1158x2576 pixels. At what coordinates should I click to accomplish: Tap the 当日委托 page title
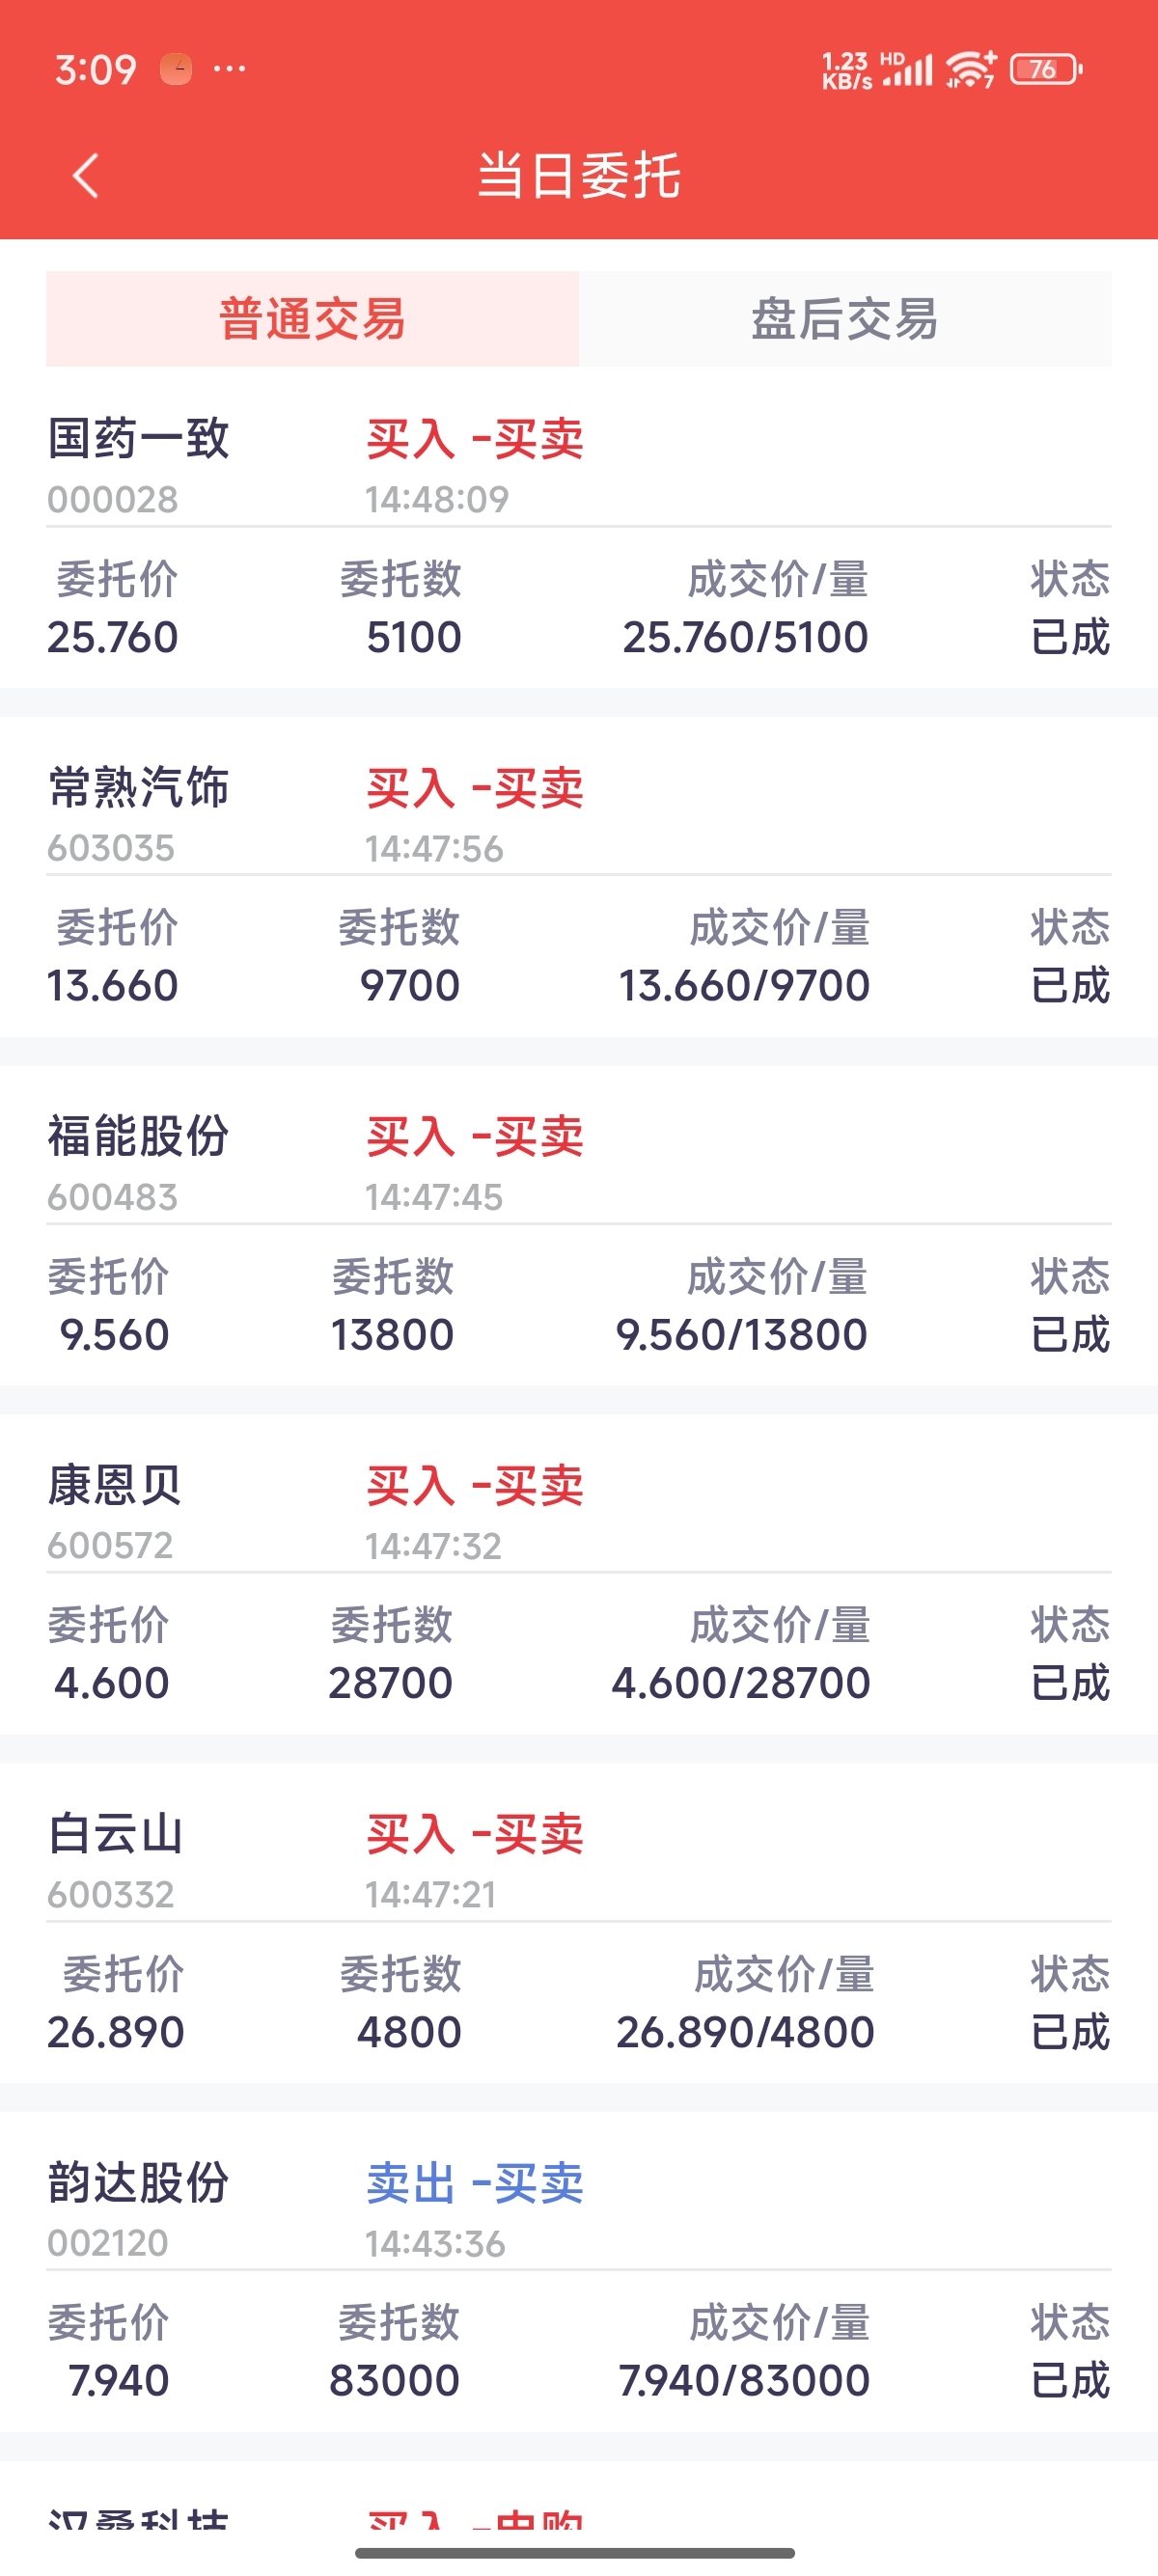(579, 176)
